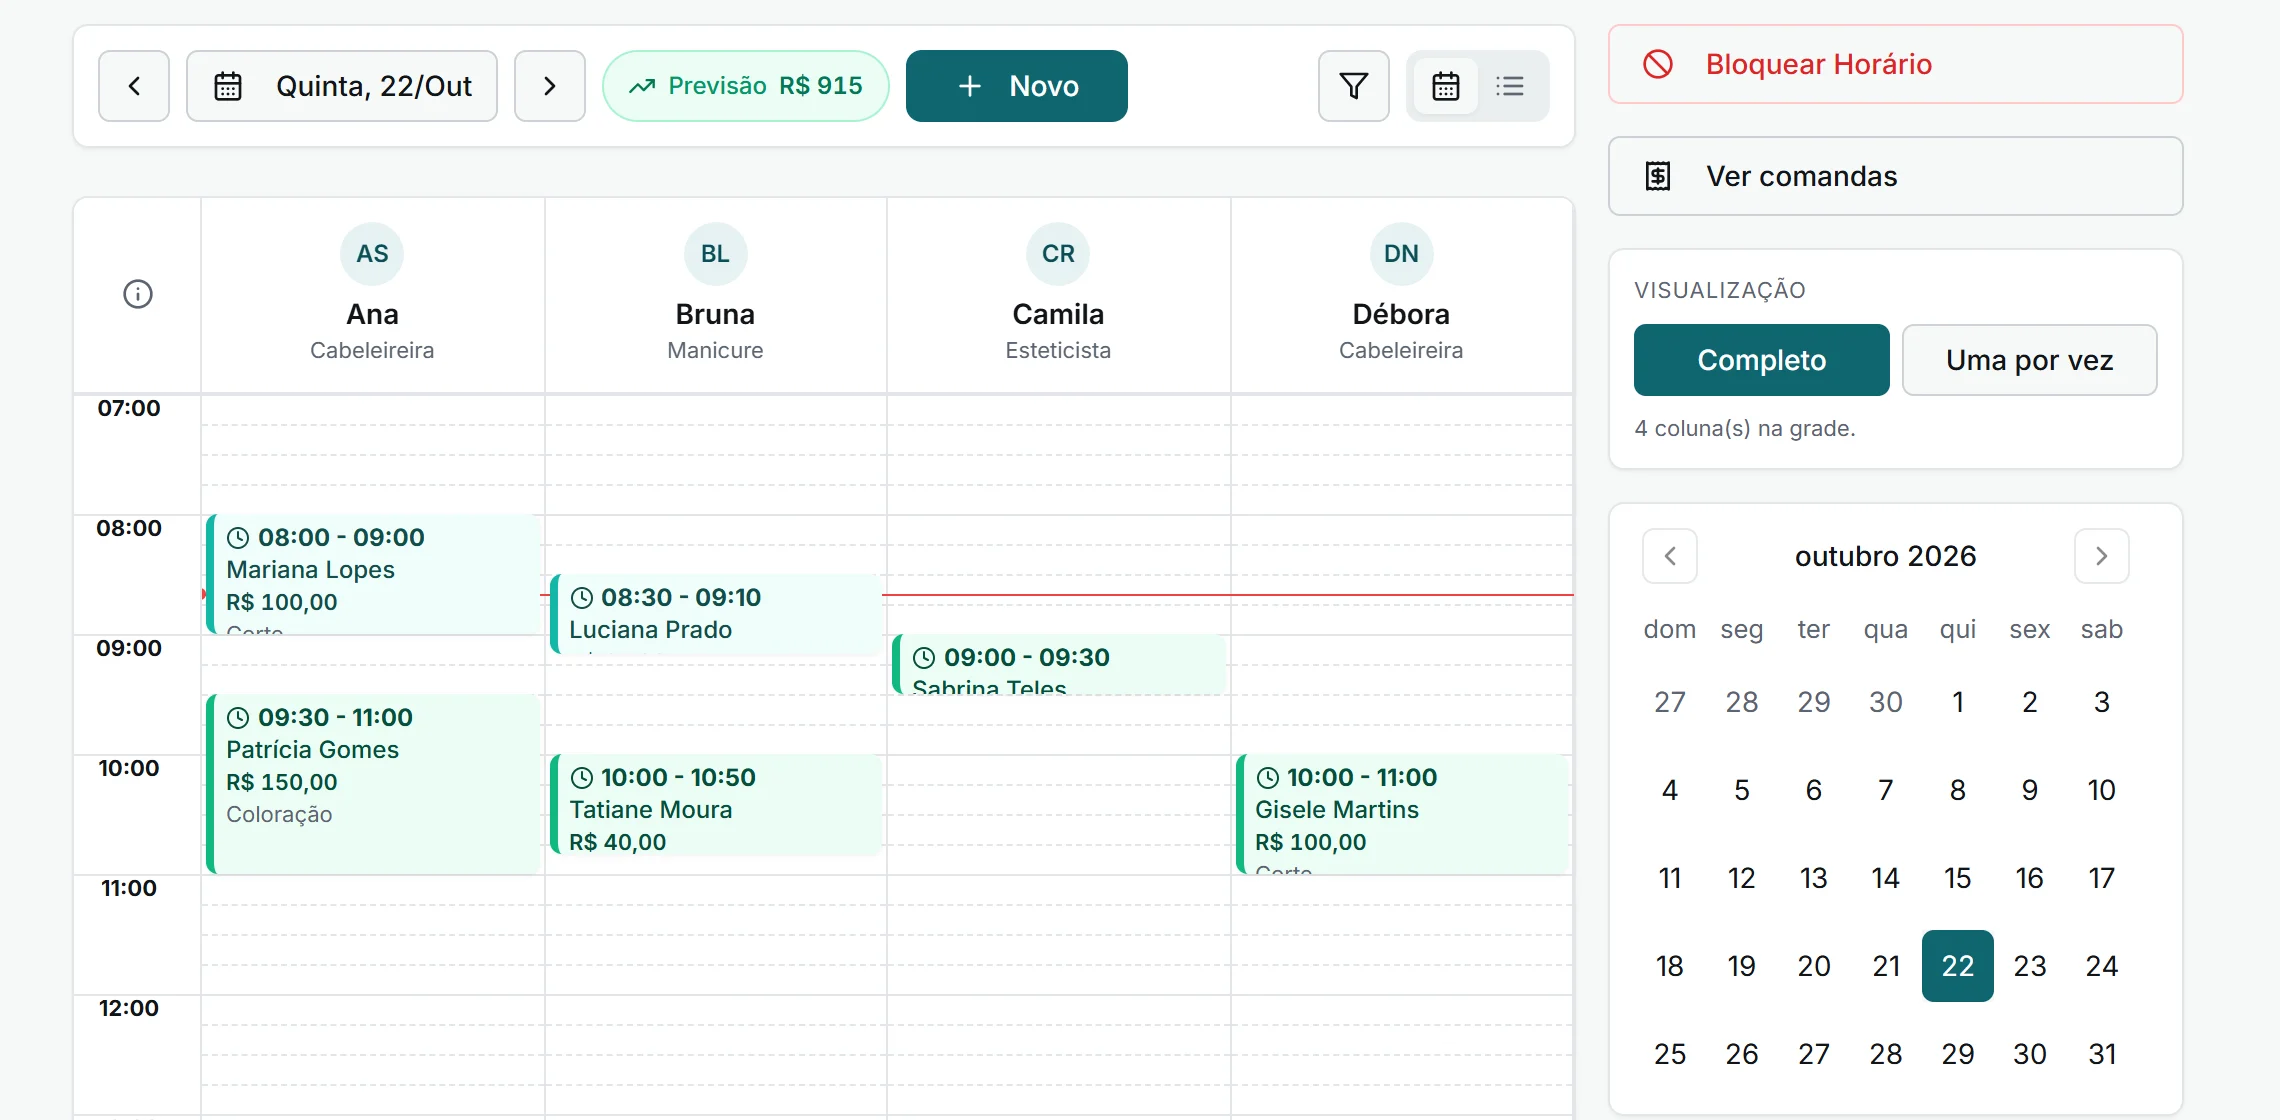
Task: Click the 12:00 time label
Action: (x=129, y=1008)
